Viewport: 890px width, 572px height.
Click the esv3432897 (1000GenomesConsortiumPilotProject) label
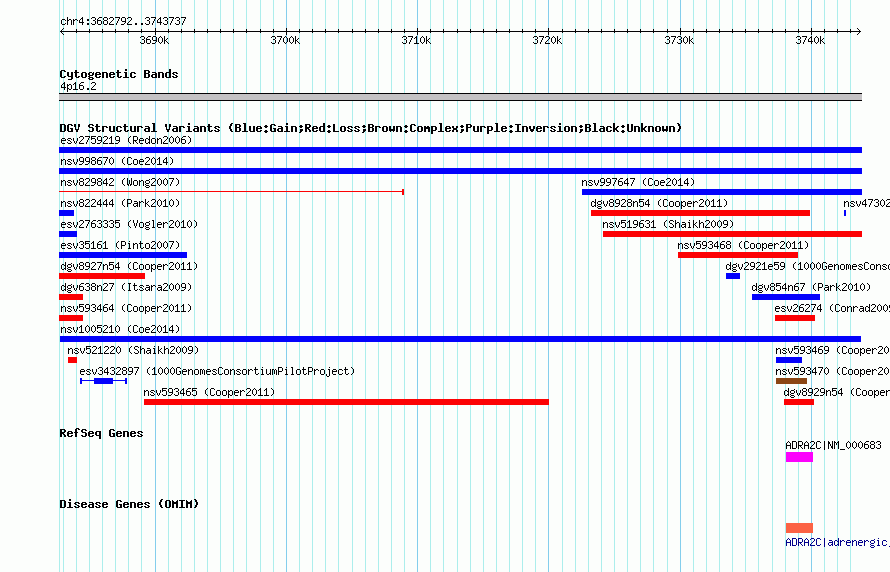point(217,371)
